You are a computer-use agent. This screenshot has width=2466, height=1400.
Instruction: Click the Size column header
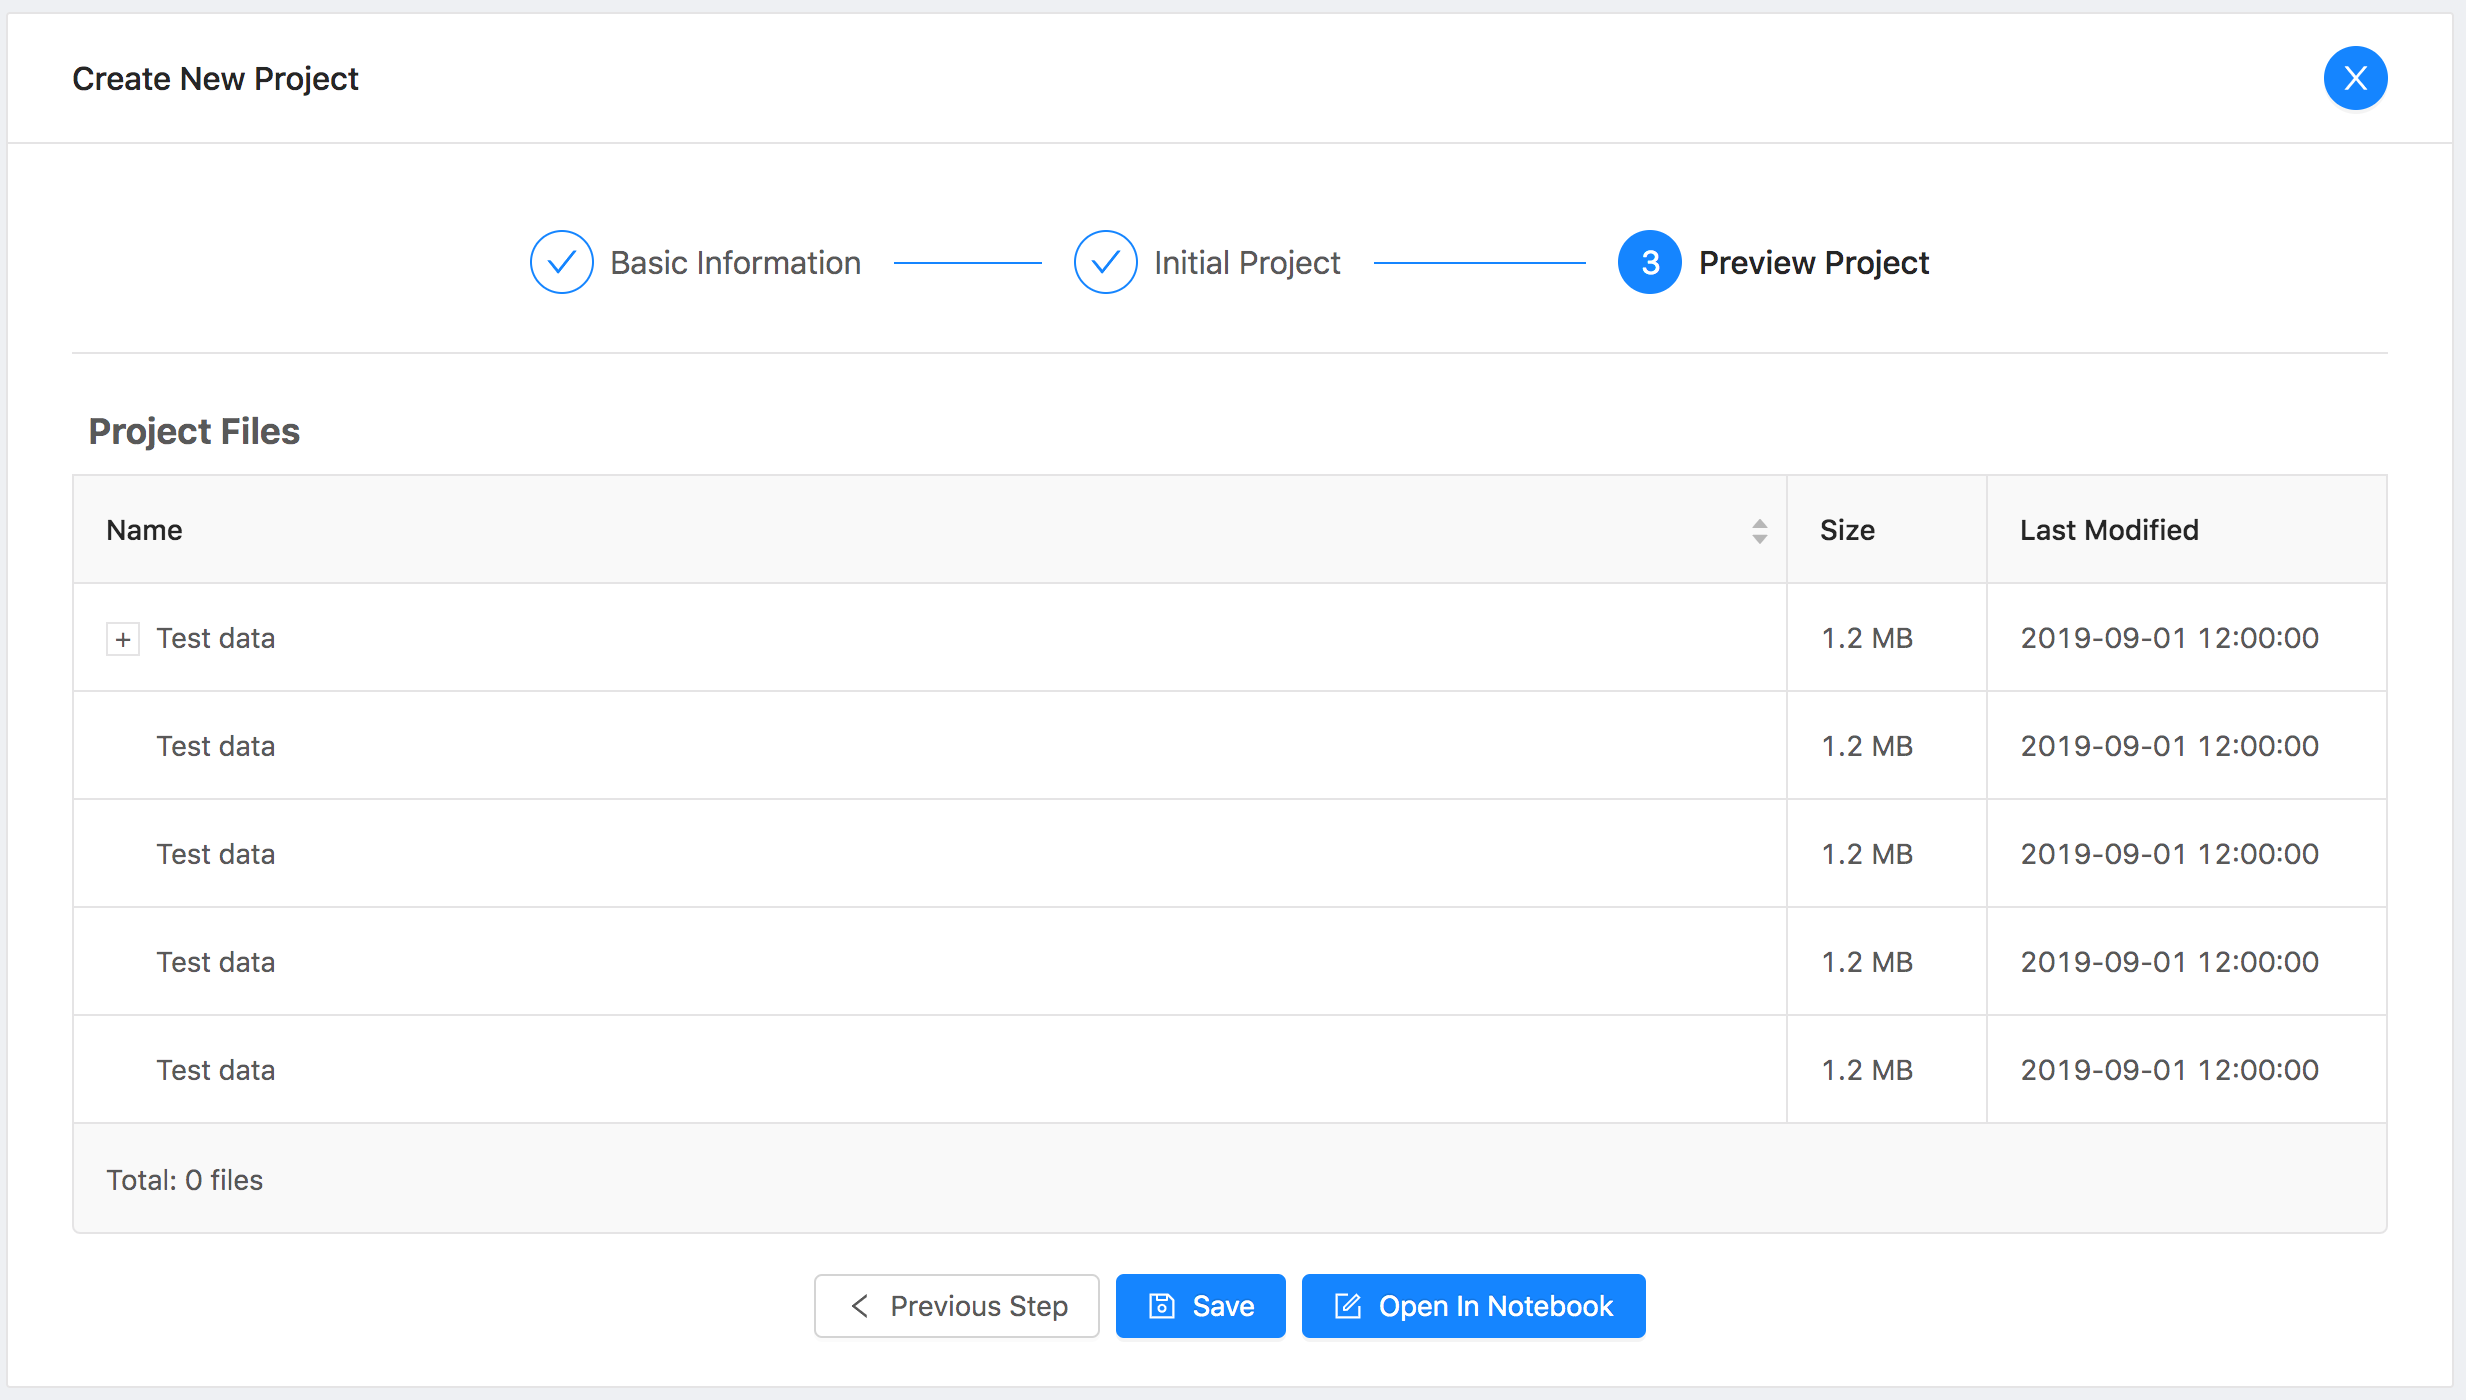click(1846, 530)
